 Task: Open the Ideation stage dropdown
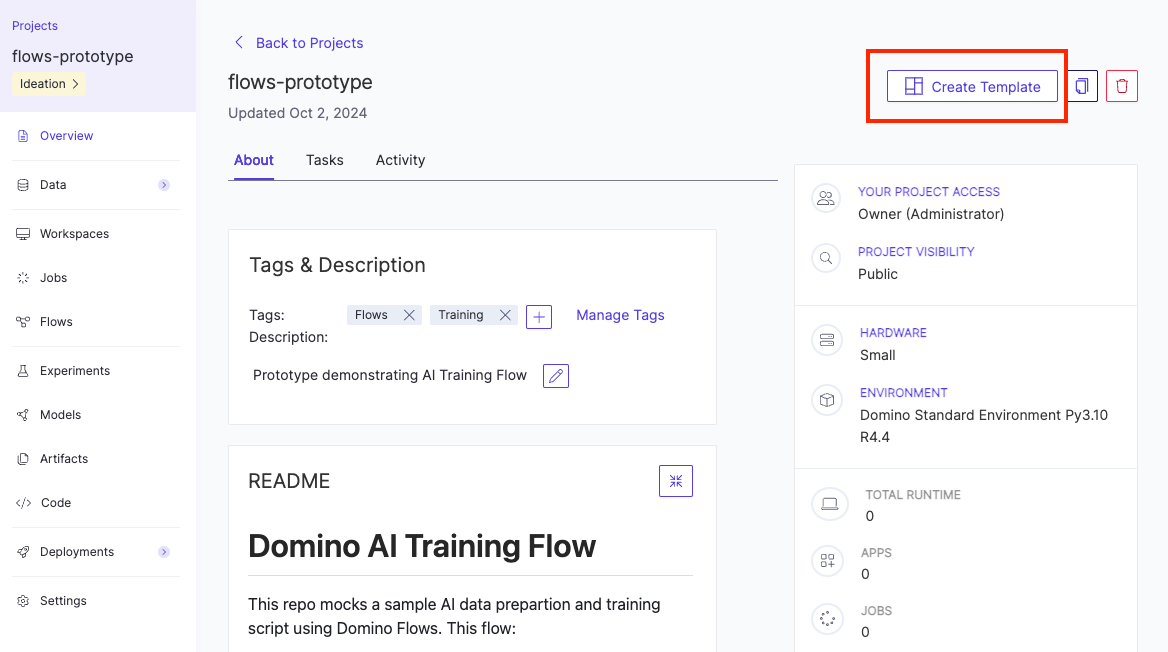click(49, 83)
